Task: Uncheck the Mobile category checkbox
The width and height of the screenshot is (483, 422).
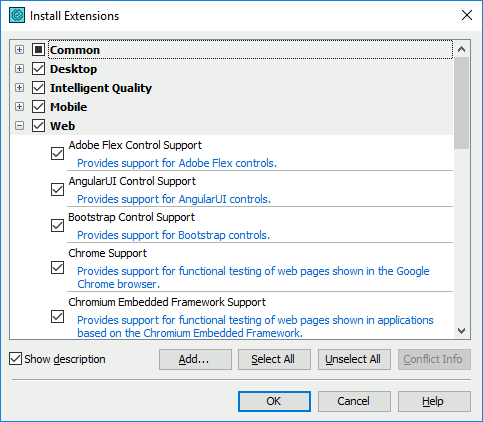Action: 38,107
